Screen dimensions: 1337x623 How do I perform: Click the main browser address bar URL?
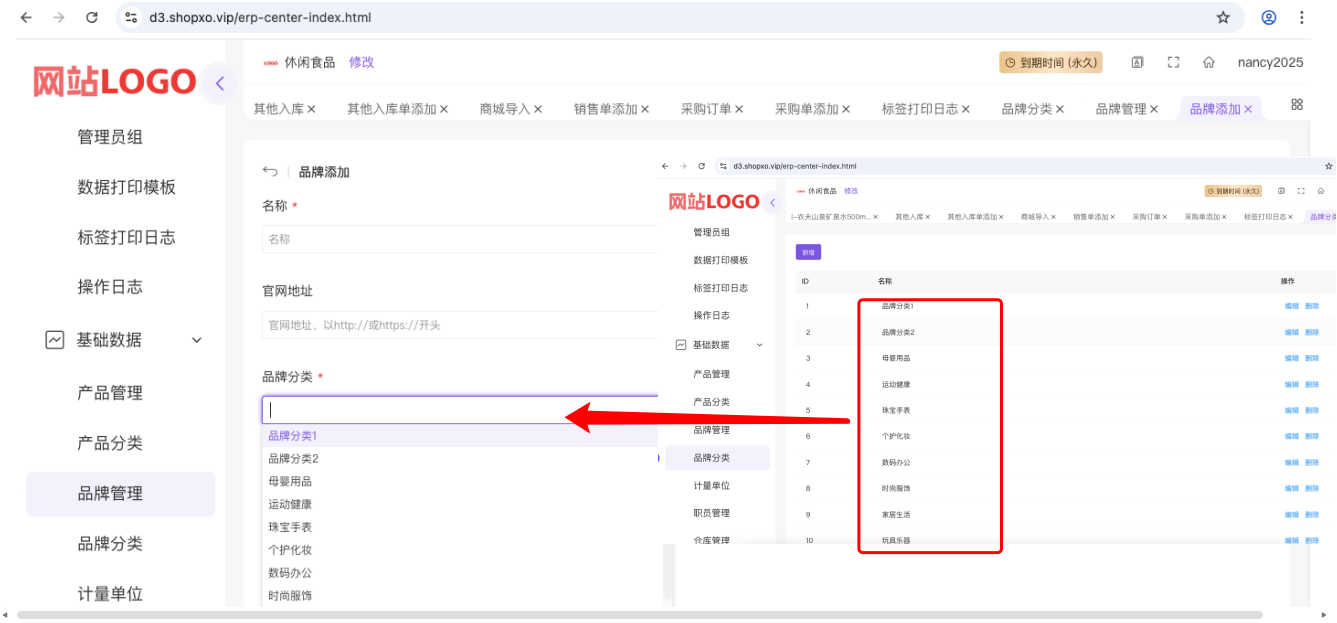(260, 17)
